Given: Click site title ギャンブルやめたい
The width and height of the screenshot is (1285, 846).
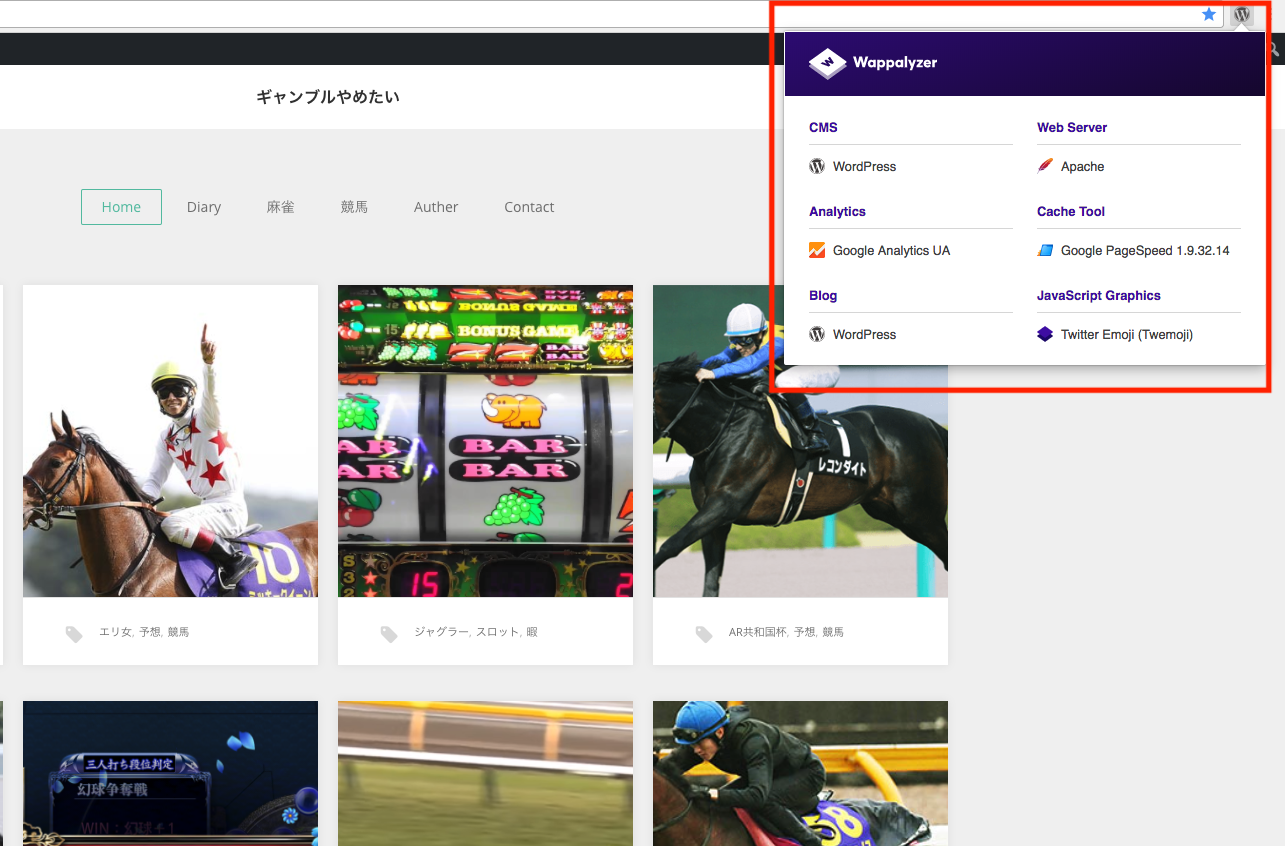Looking at the screenshot, I should tap(328, 97).
